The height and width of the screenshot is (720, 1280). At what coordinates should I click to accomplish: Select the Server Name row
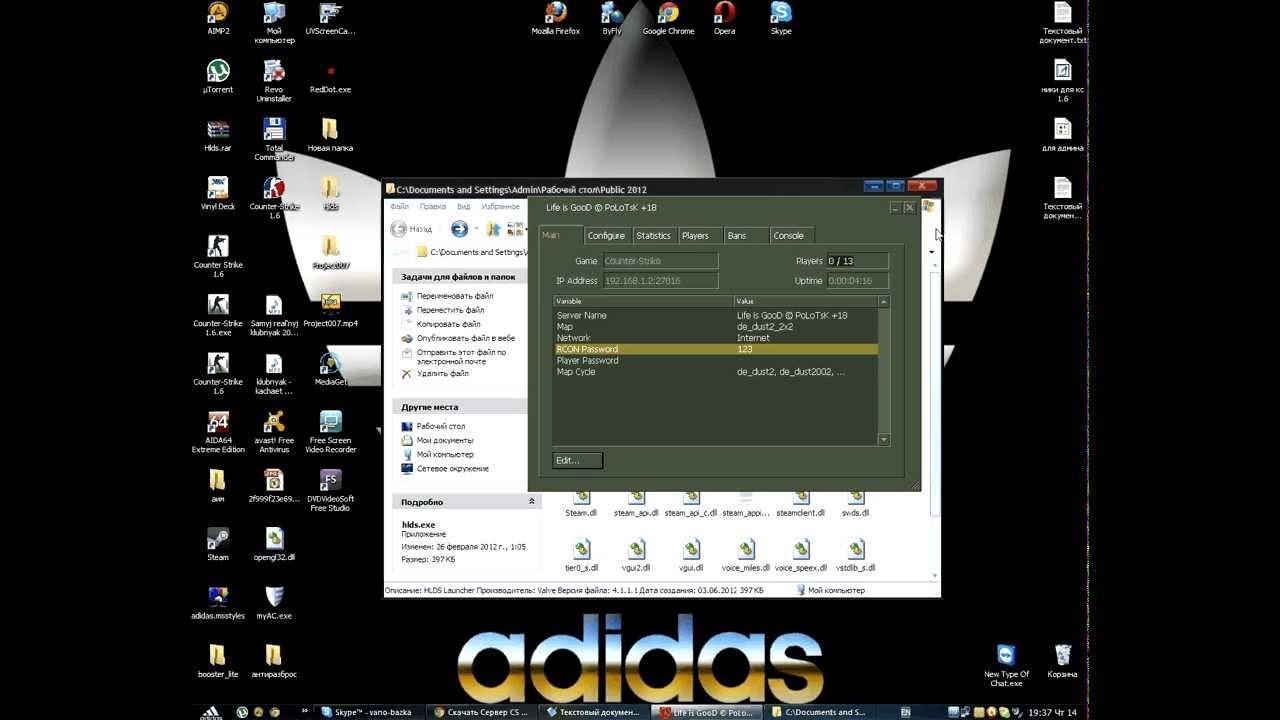(x=716, y=315)
